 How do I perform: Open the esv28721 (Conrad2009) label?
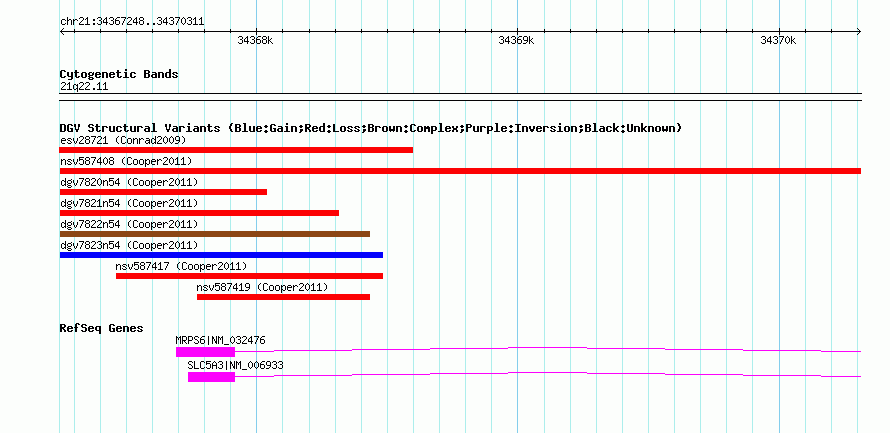click(x=123, y=140)
